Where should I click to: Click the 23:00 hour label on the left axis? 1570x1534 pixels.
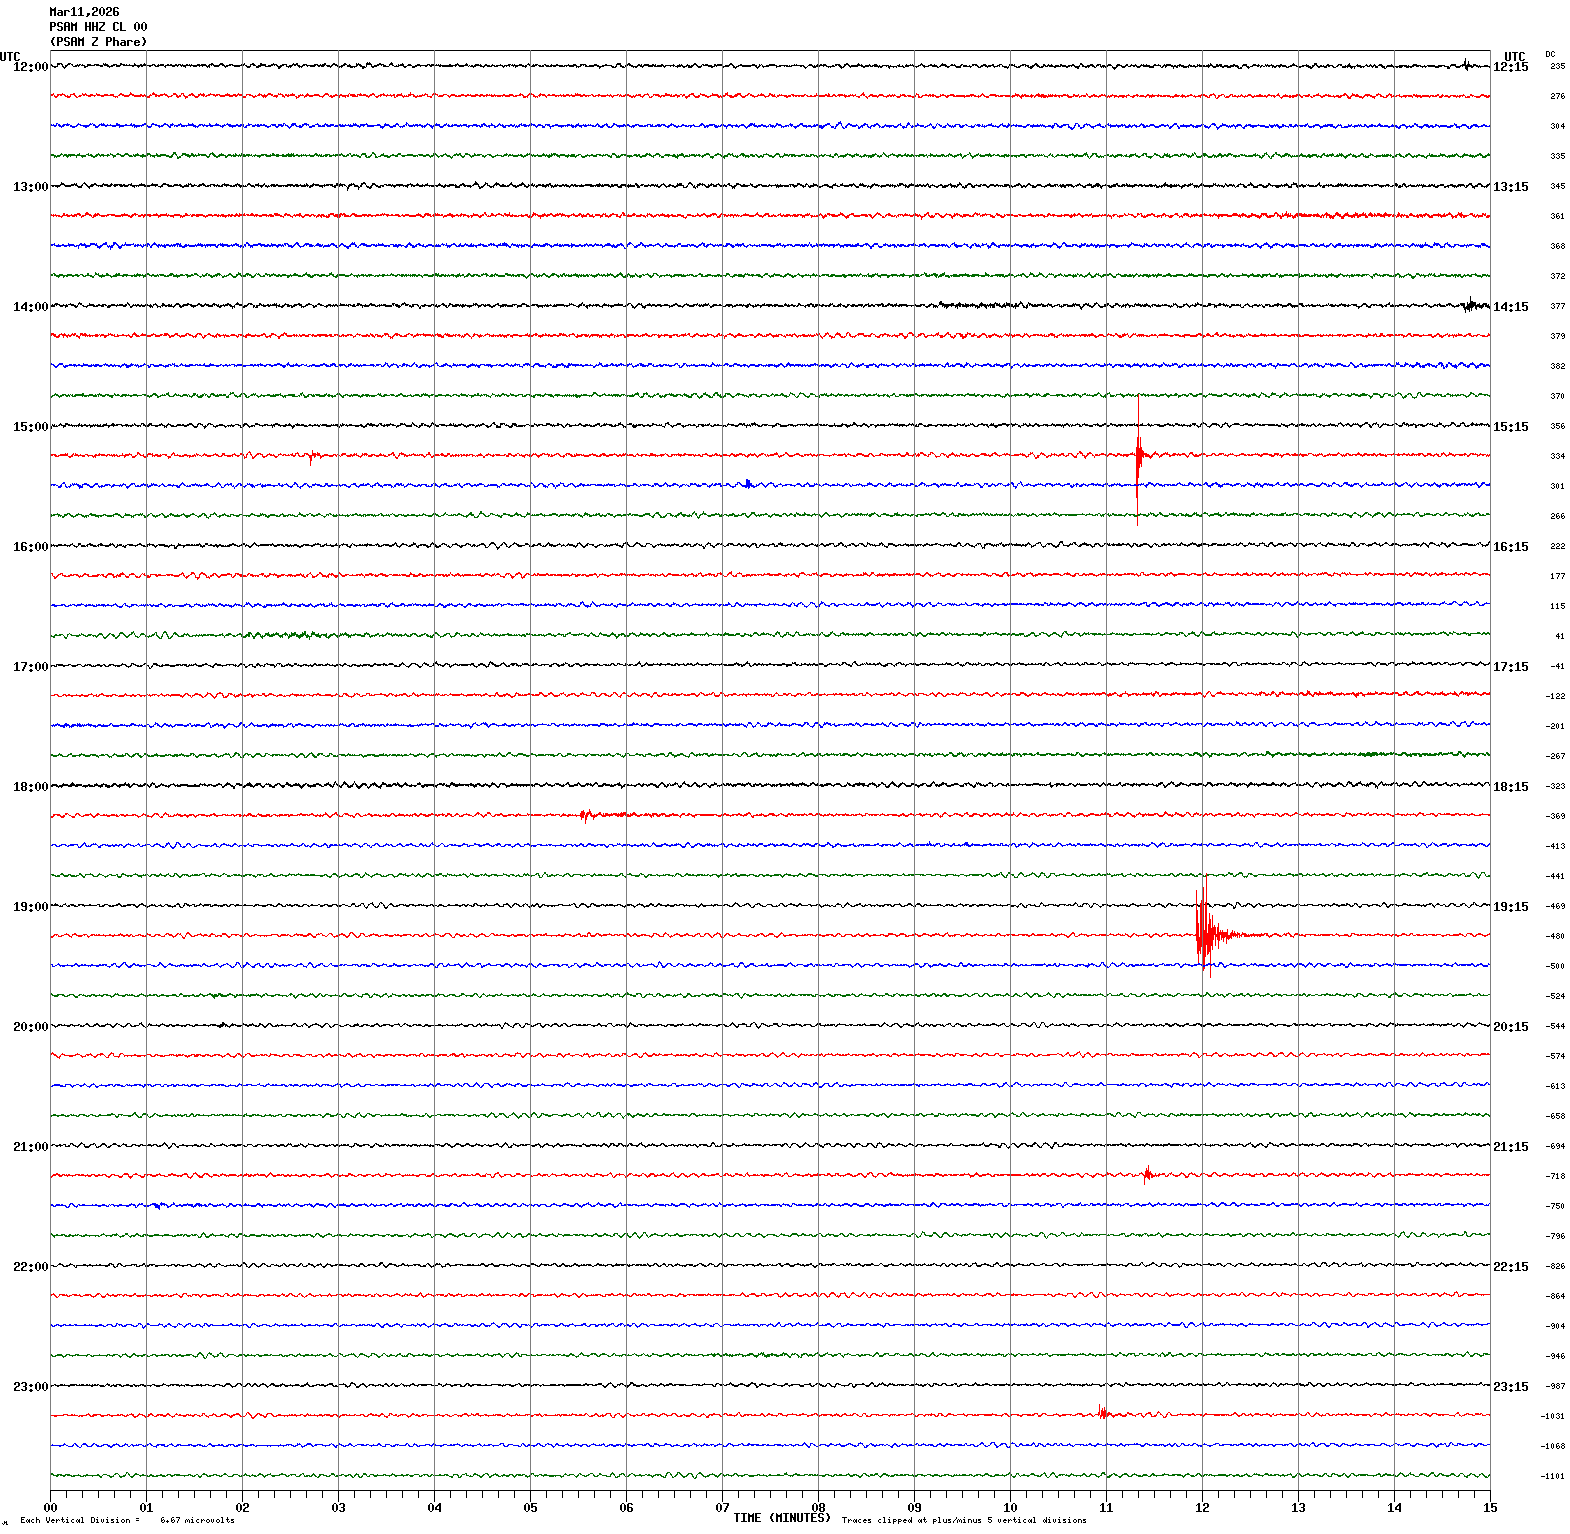(30, 1387)
